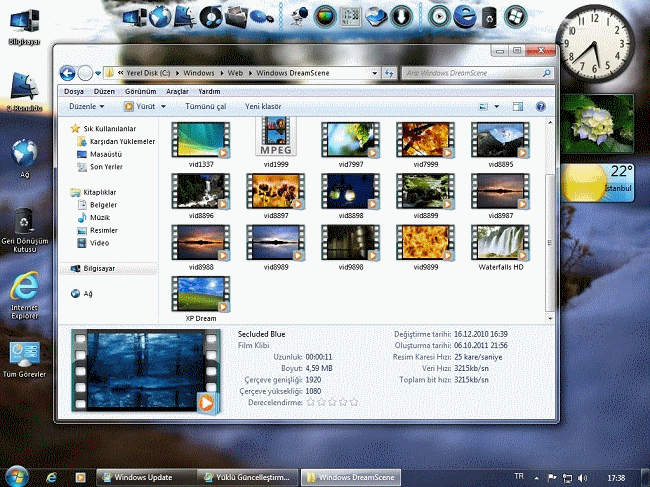Click the volume speaker tray icon
This screenshot has width=650, height=487.
pos(582,478)
